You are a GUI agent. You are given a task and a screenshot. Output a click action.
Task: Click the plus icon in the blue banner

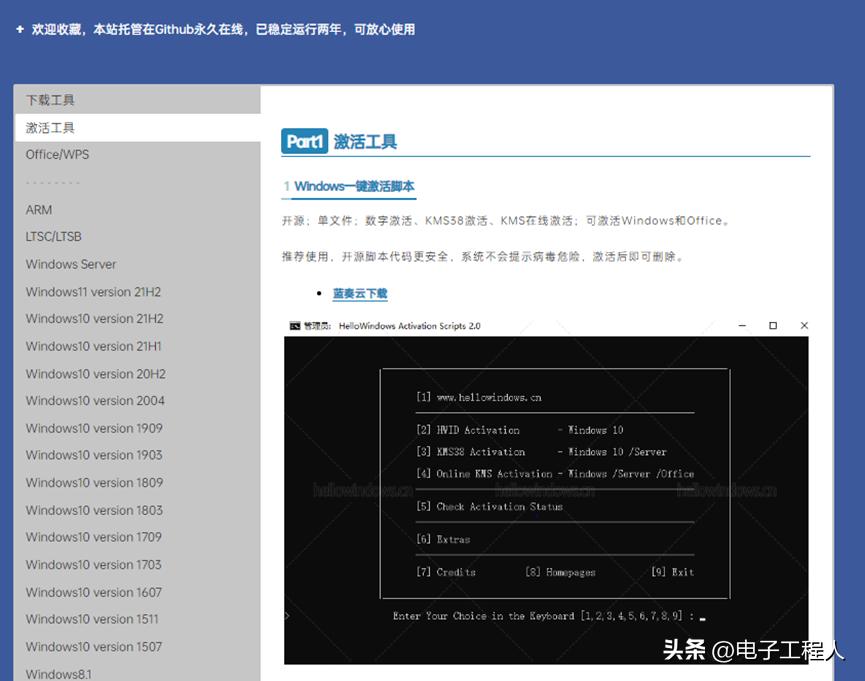[20, 29]
